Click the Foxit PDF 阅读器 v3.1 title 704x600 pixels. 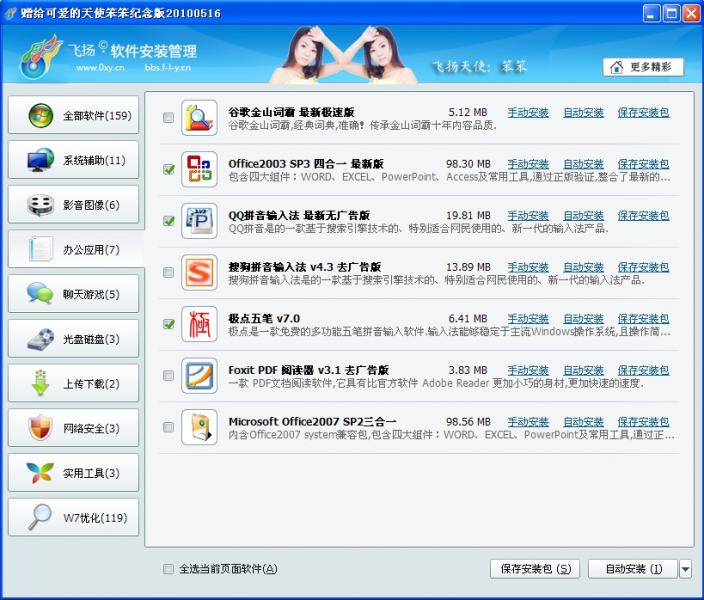click(x=308, y=371)
